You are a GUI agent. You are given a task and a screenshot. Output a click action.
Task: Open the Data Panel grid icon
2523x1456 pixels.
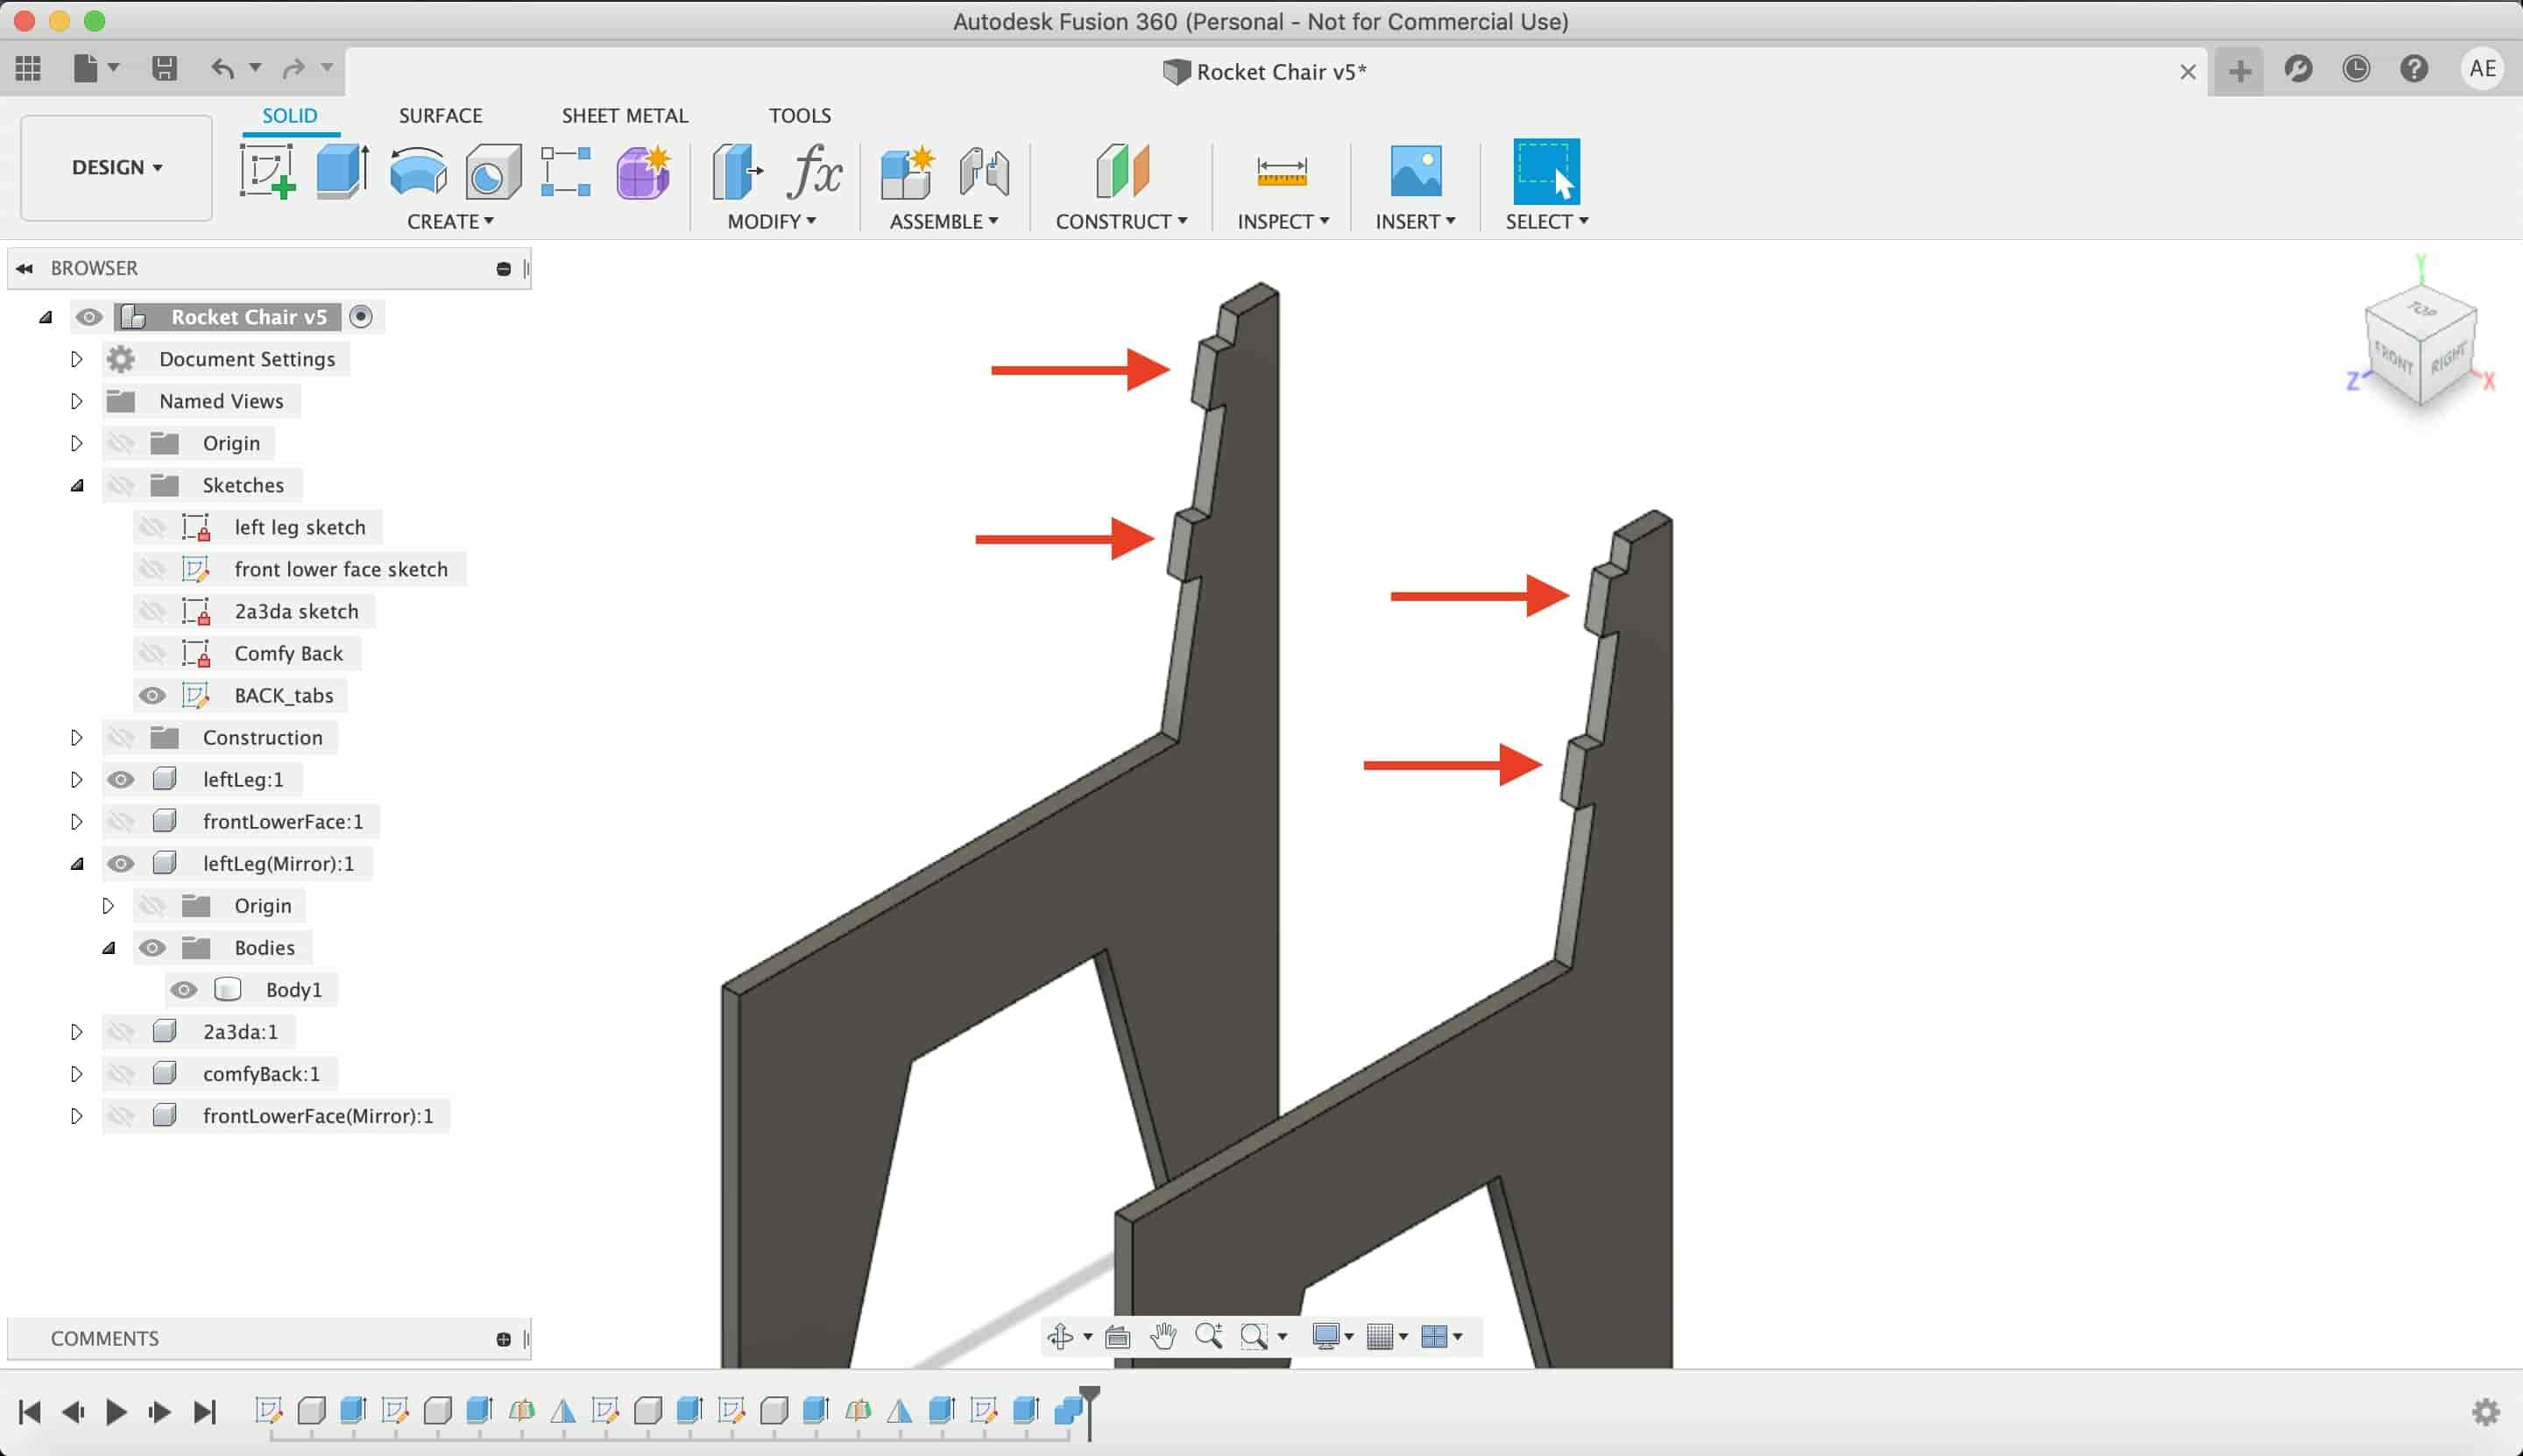coord(28,68)
